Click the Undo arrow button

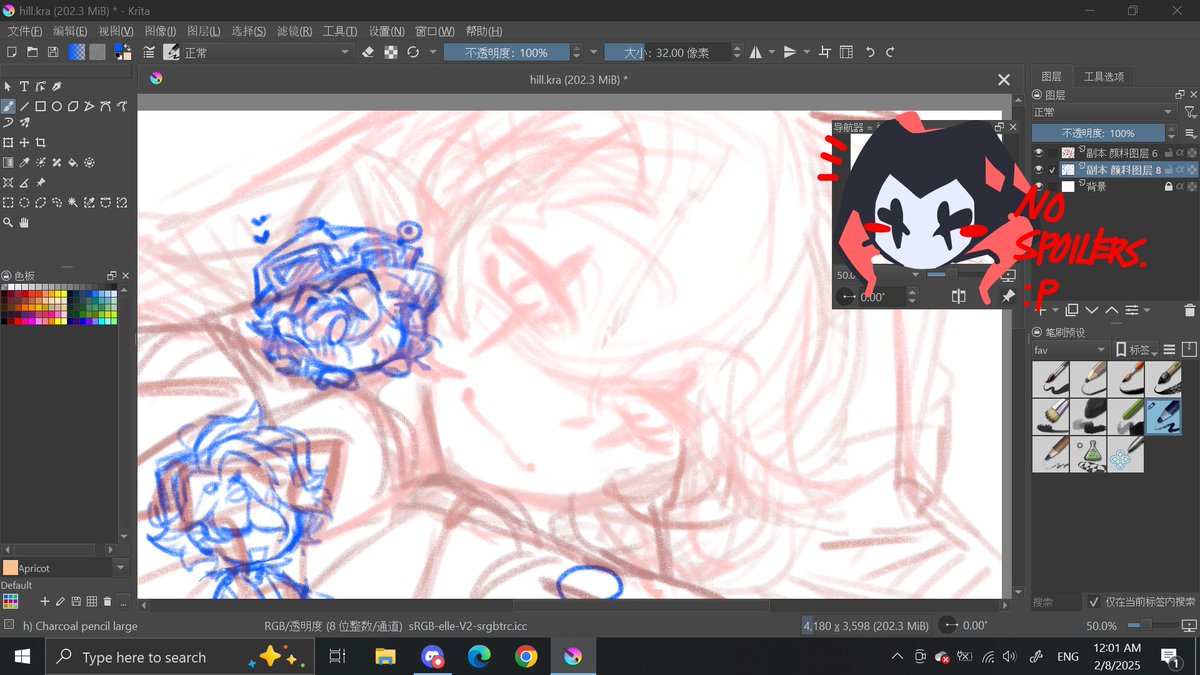[870, 52]
